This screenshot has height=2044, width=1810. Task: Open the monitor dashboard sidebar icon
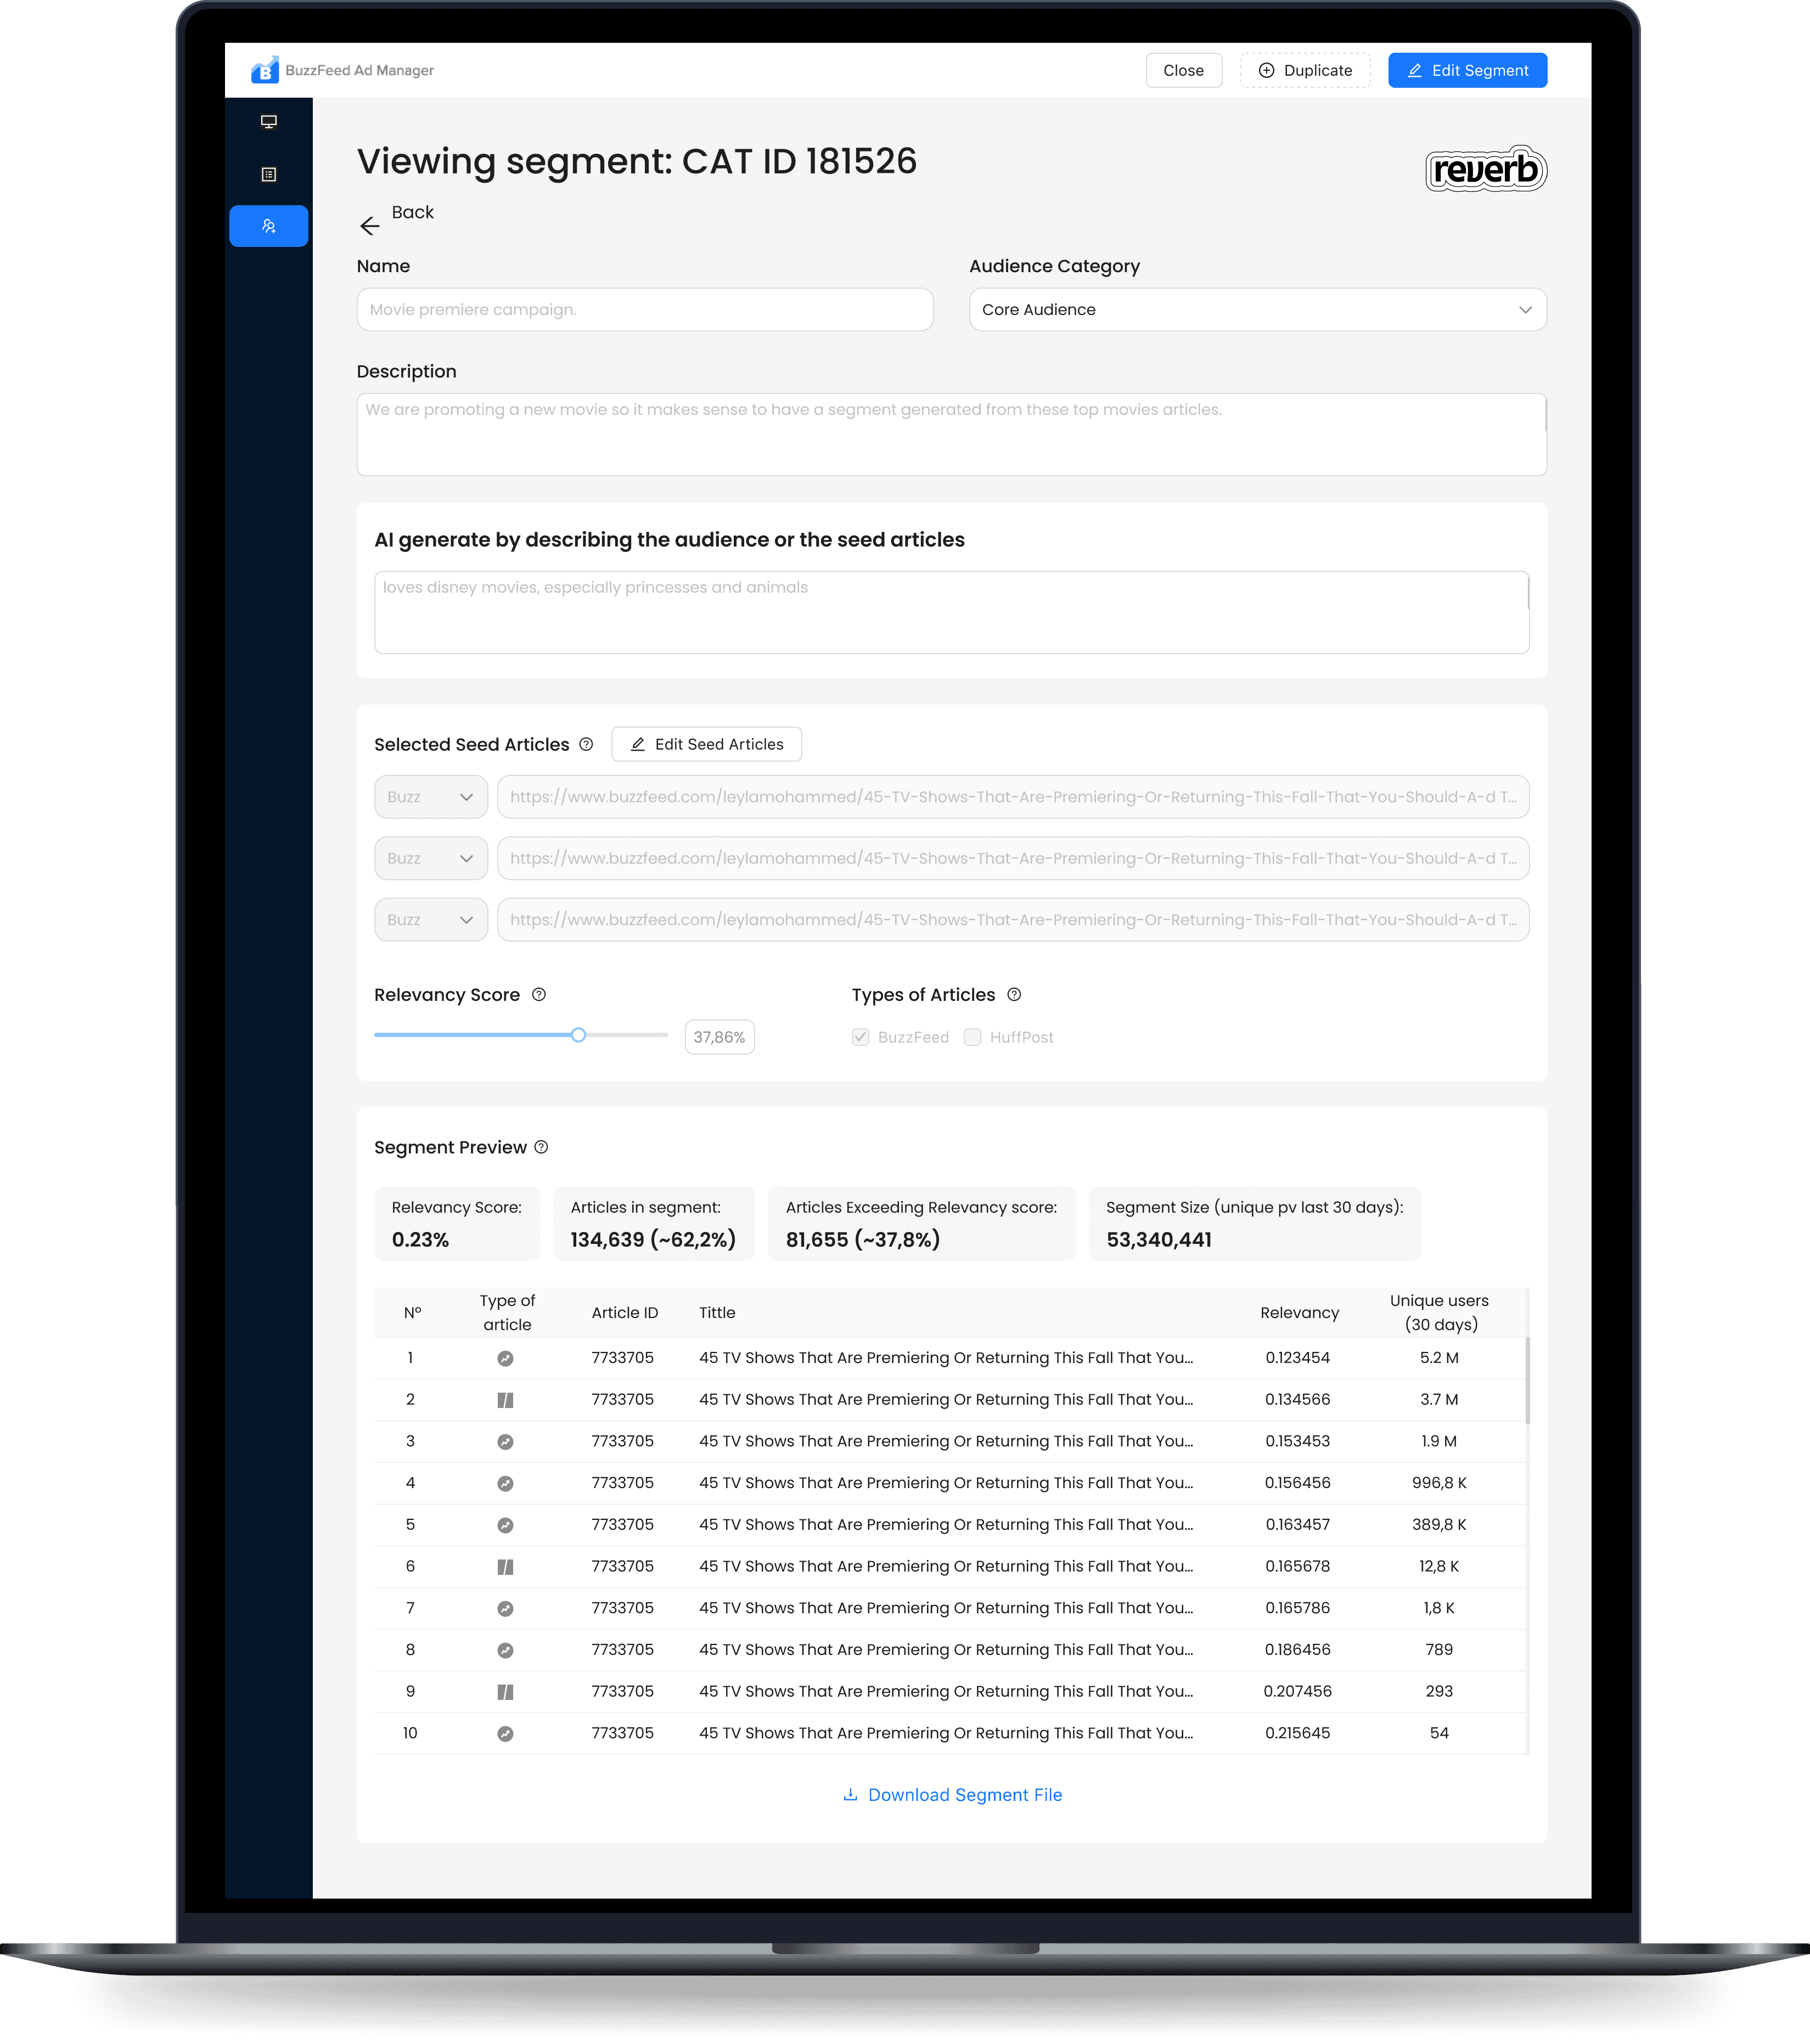[268, 122]
